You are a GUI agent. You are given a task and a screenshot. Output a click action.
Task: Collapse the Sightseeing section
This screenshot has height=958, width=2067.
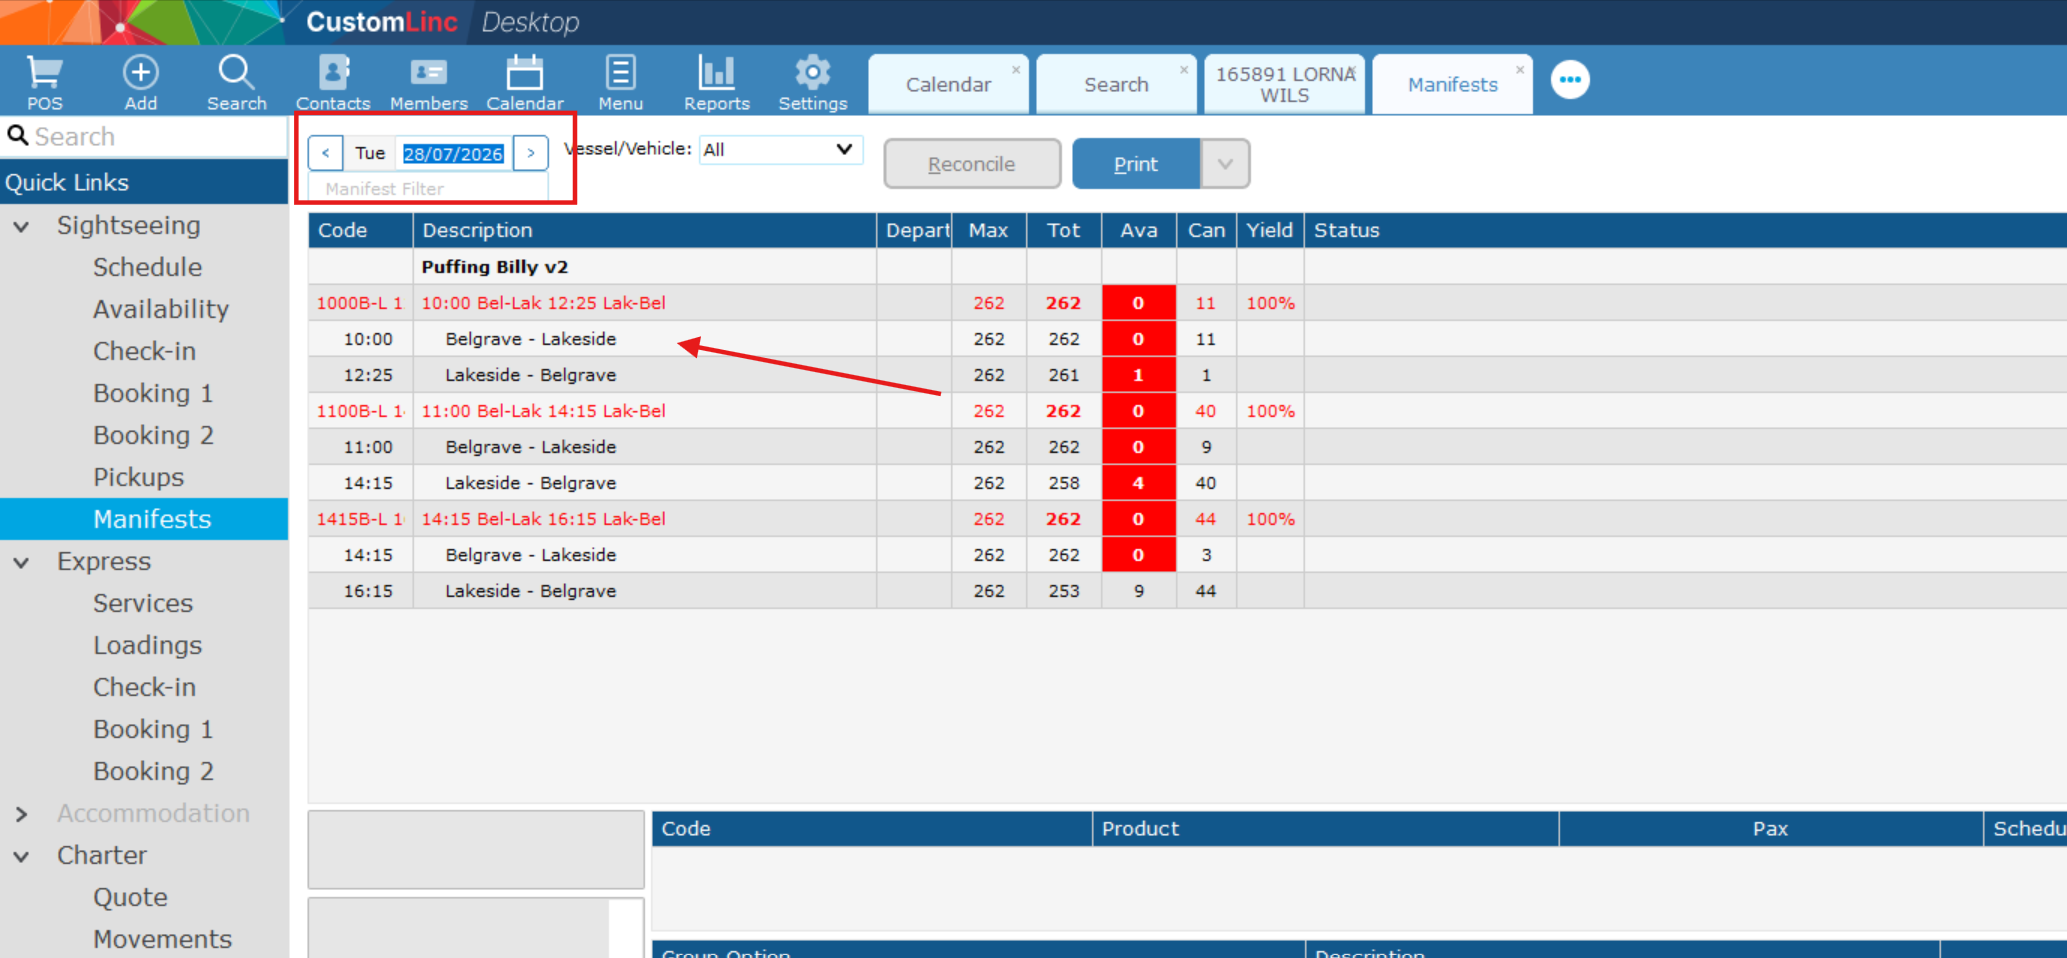tap(21, 227)
